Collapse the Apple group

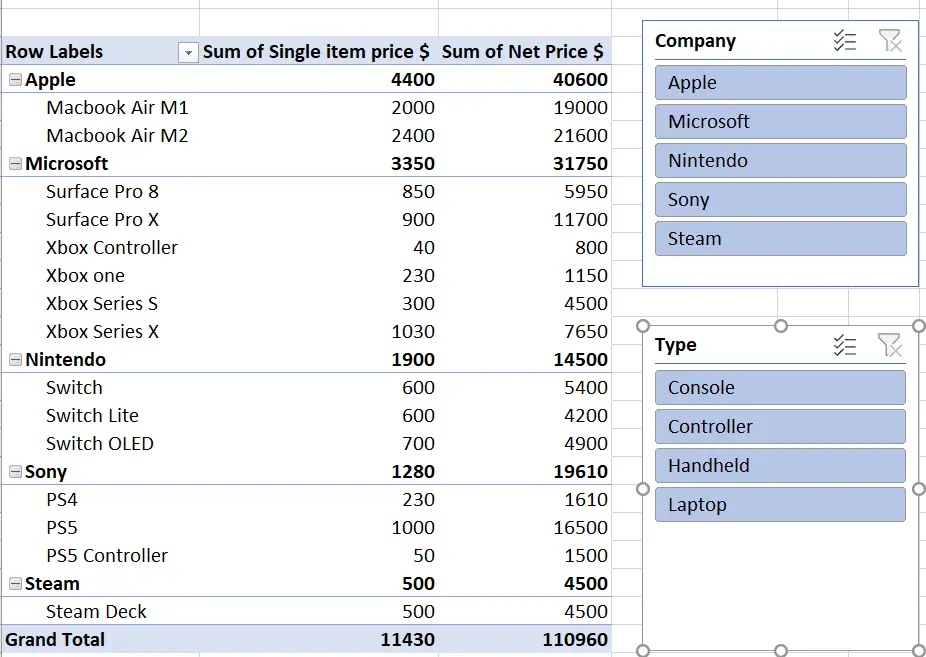tap(15, 80)
